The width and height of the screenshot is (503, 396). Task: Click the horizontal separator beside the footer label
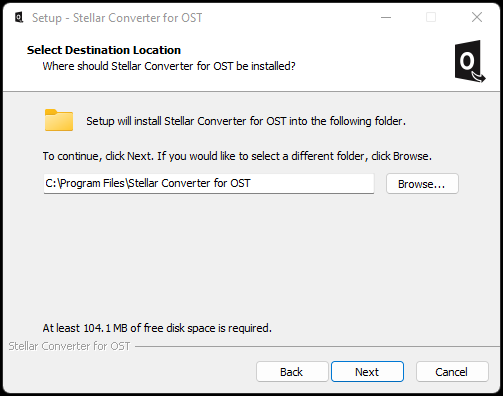coord(317,347)
